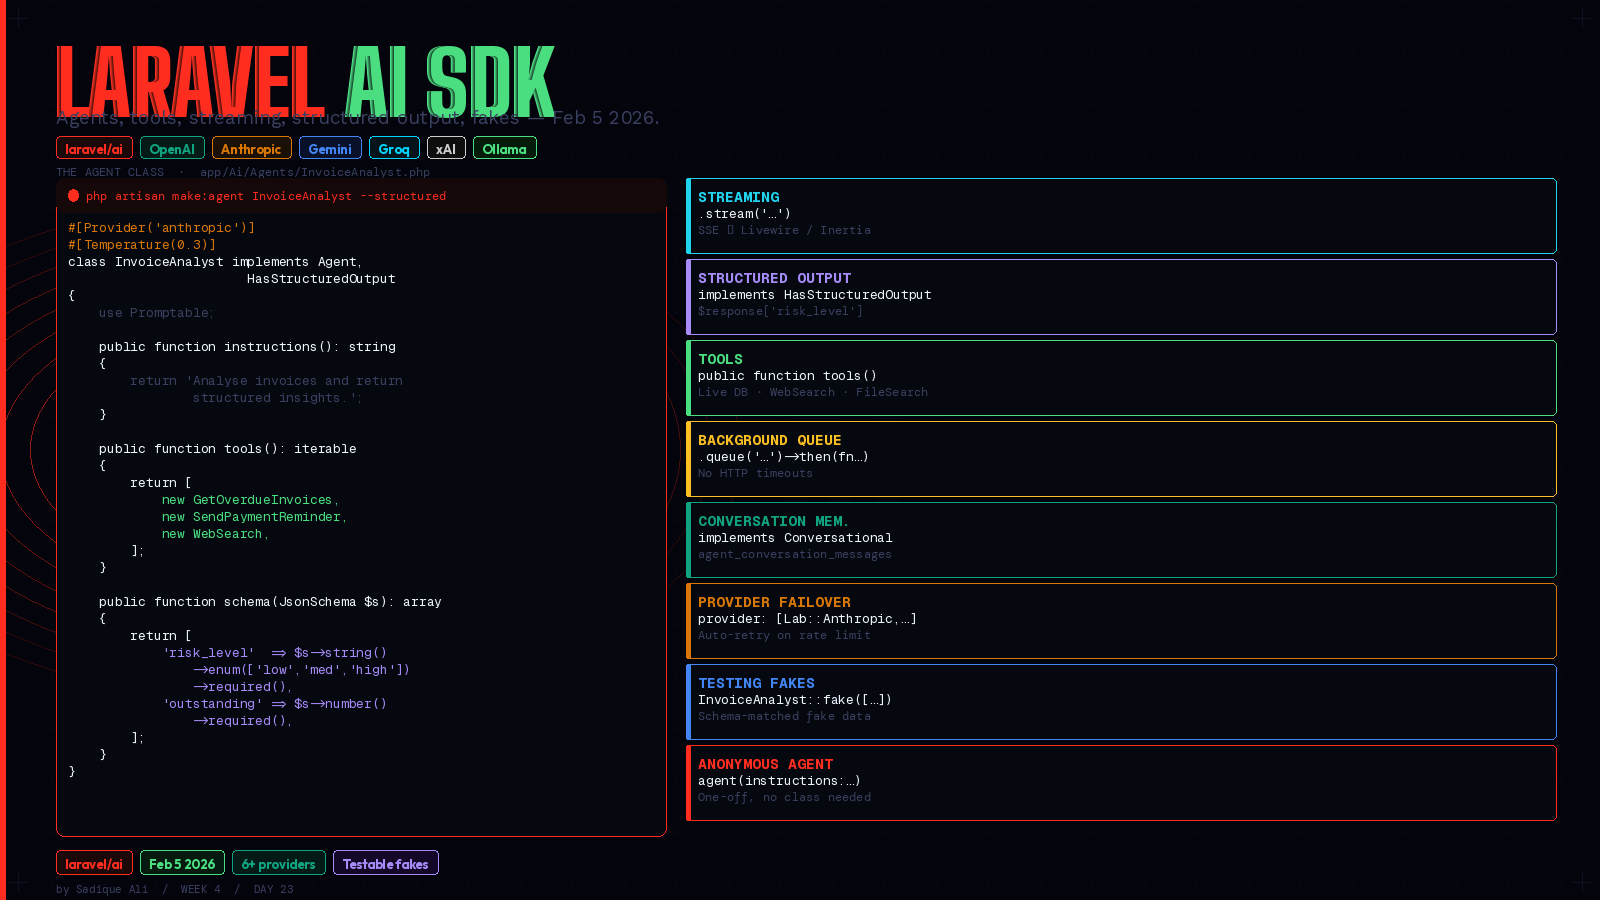Expand the STREAMING feature card
Image resolution: width=1600 pixels, height=900 pixels.
(x=1121, y=215)
